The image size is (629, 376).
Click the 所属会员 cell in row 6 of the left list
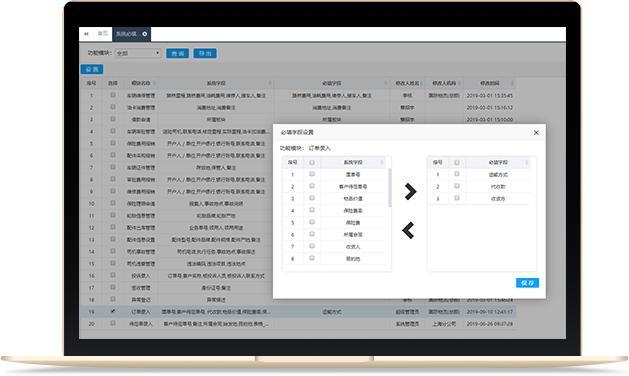(x=353, y=235)
